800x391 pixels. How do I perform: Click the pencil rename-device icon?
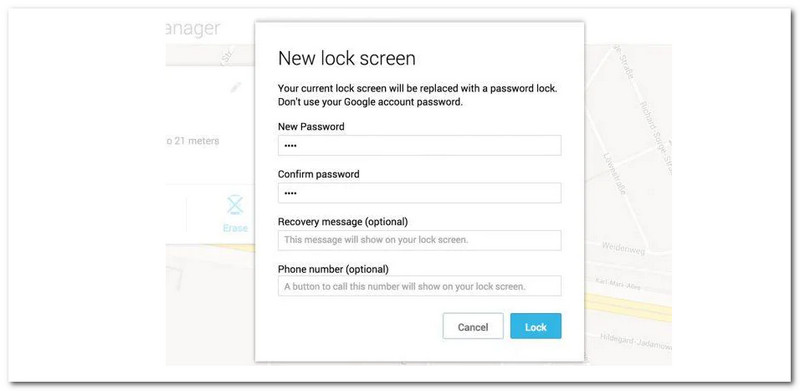235,87
